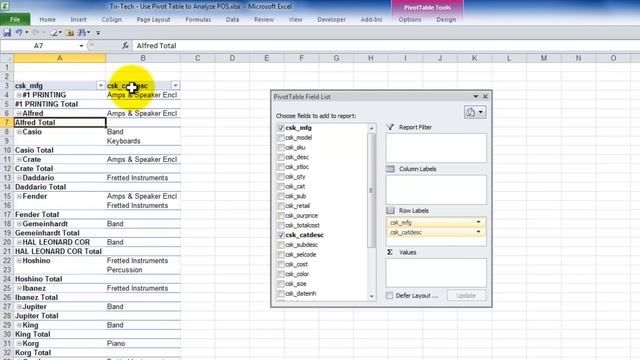Collapse the HAL LEONARD COR group
This screenshot has width=640, height=360.
click(x=19, y=242)
